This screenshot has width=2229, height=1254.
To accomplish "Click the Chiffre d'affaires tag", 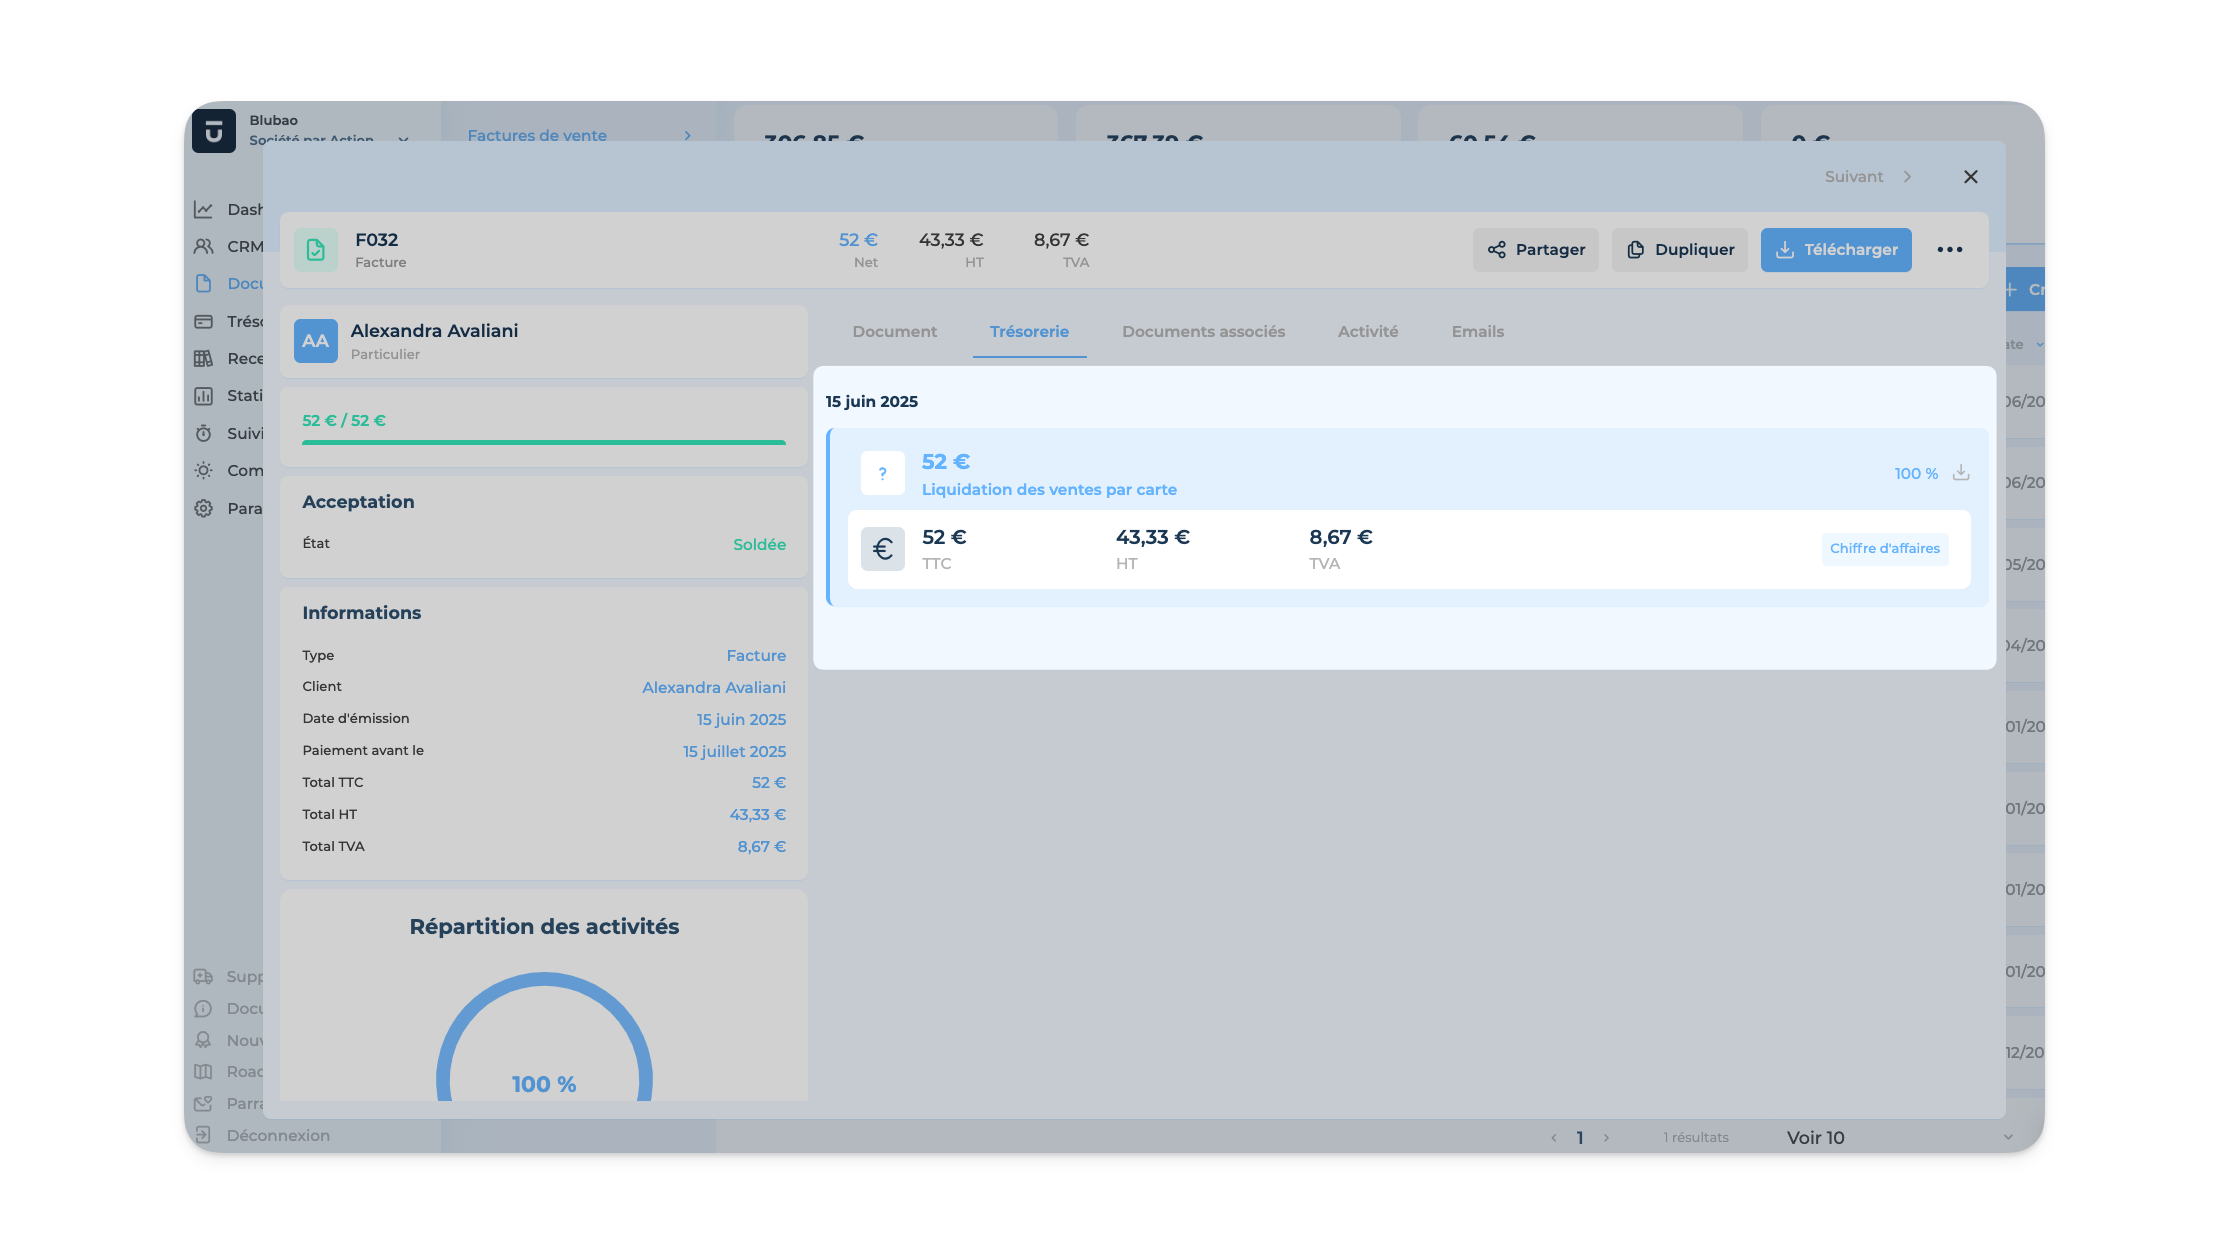I will pos(1884,549).
